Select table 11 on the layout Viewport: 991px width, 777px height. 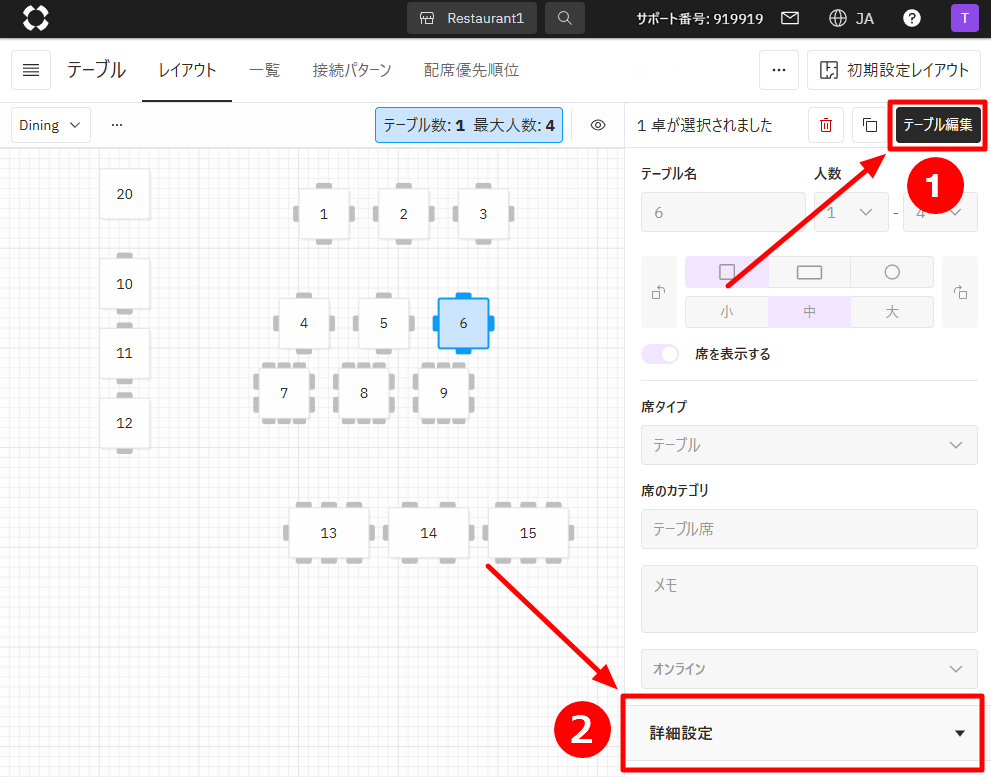coord(125,353)
